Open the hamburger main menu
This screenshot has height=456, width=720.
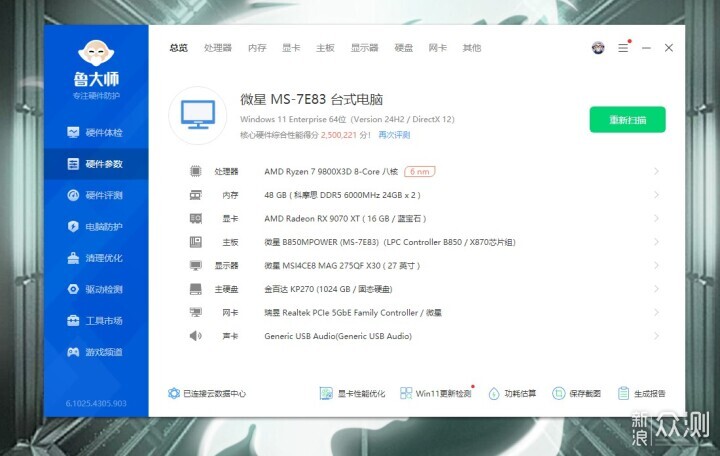click(x=623, y=47)
